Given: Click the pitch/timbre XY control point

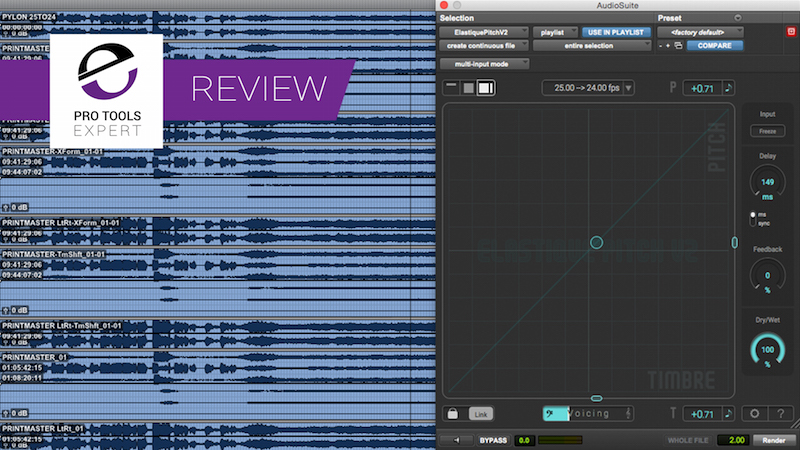Looking at the screenshot, I should 596,242.
